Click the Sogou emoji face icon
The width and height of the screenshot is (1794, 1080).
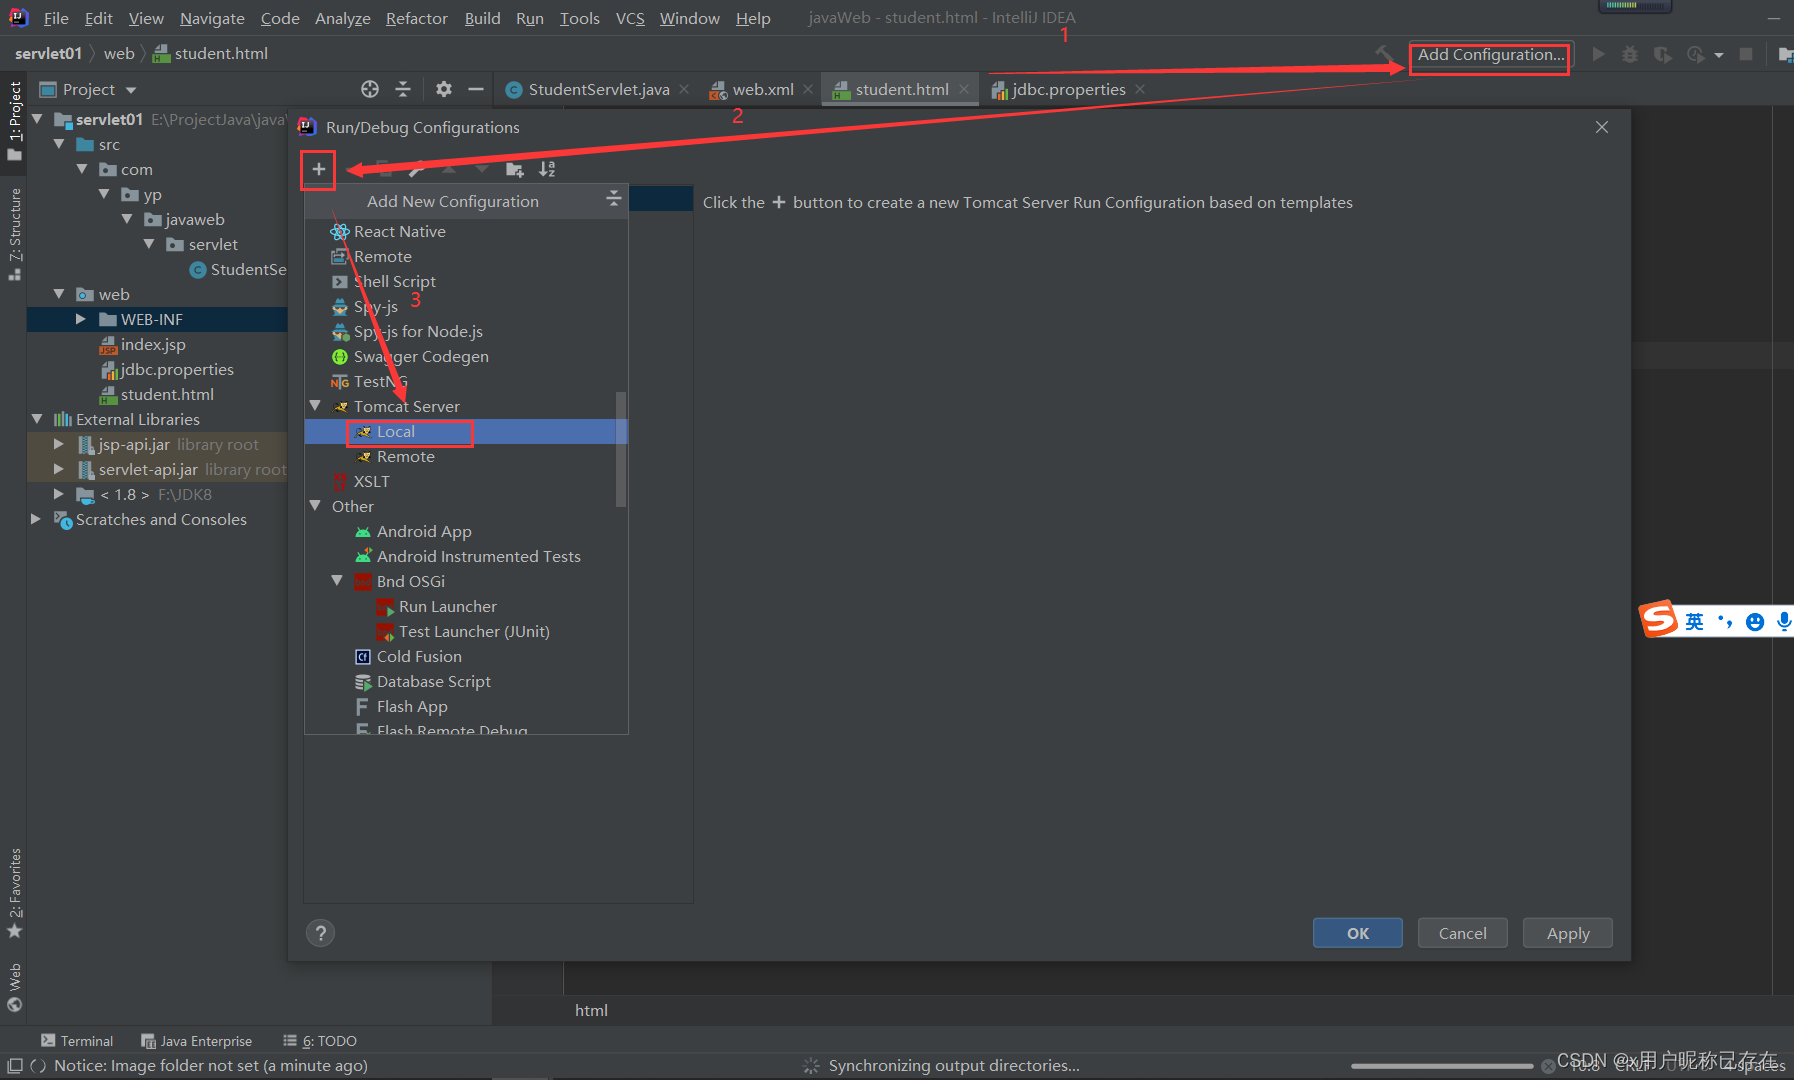[1755, 622]
